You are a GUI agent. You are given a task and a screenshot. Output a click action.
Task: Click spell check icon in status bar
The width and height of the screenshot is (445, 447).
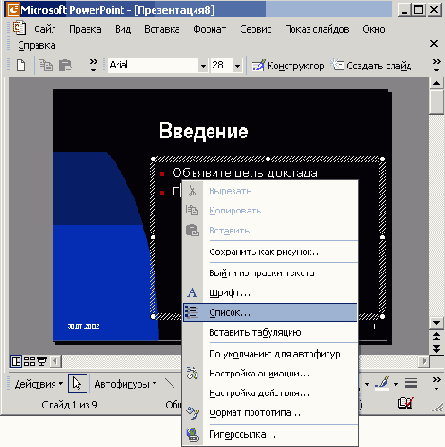tap(405, 403)
